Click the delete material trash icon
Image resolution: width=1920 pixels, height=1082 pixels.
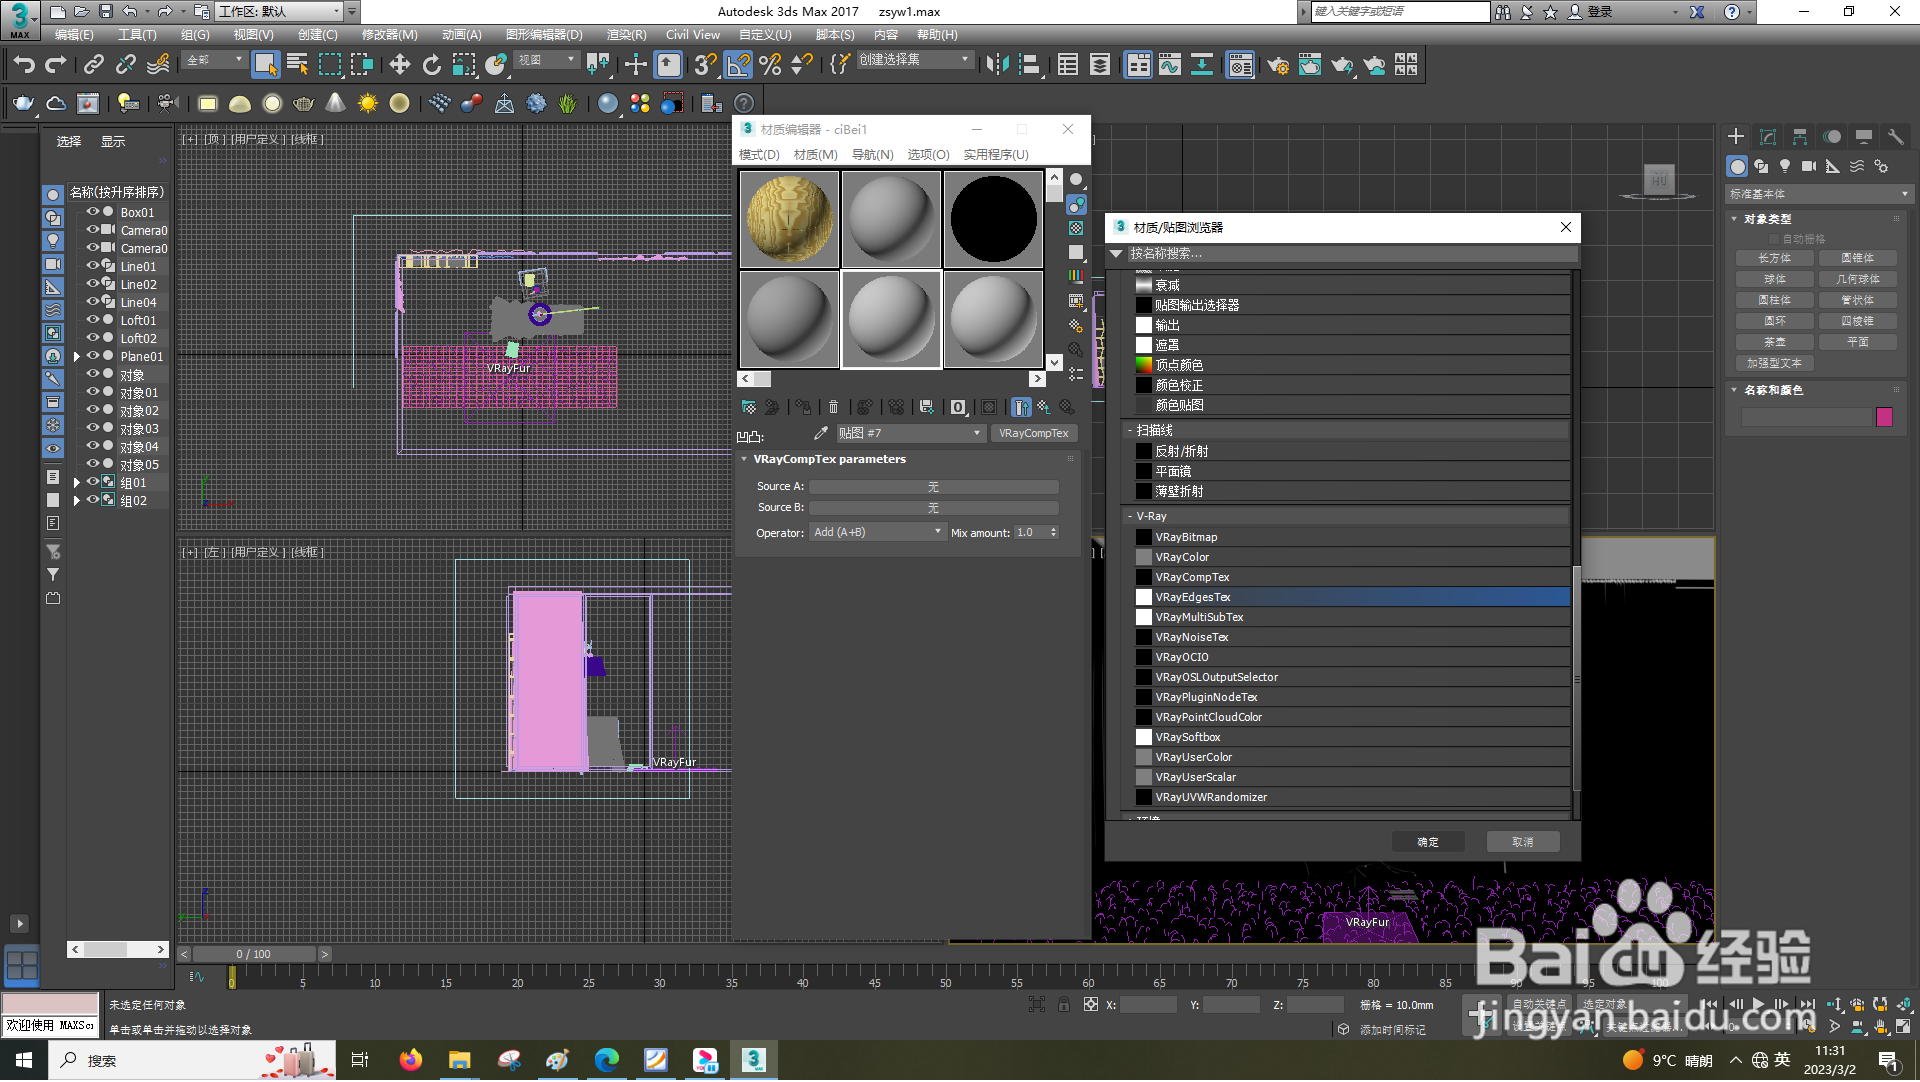click(x=833, y=407)
